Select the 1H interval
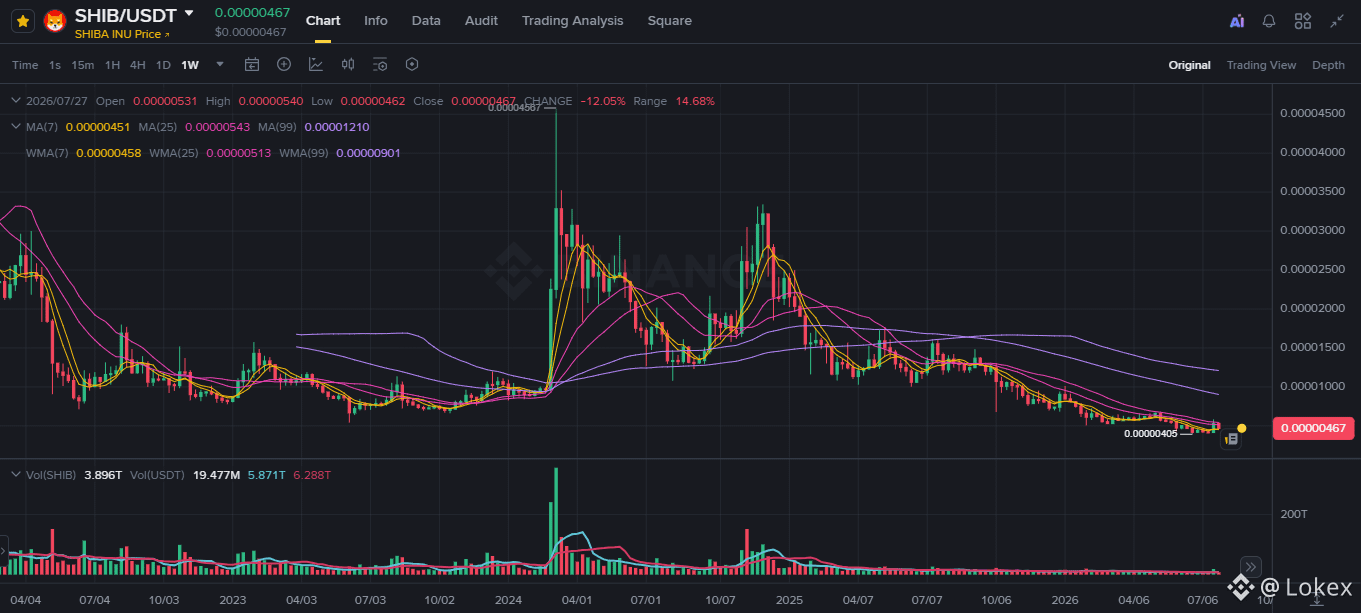The image size is (1361, 613). (x=112, y=65)
